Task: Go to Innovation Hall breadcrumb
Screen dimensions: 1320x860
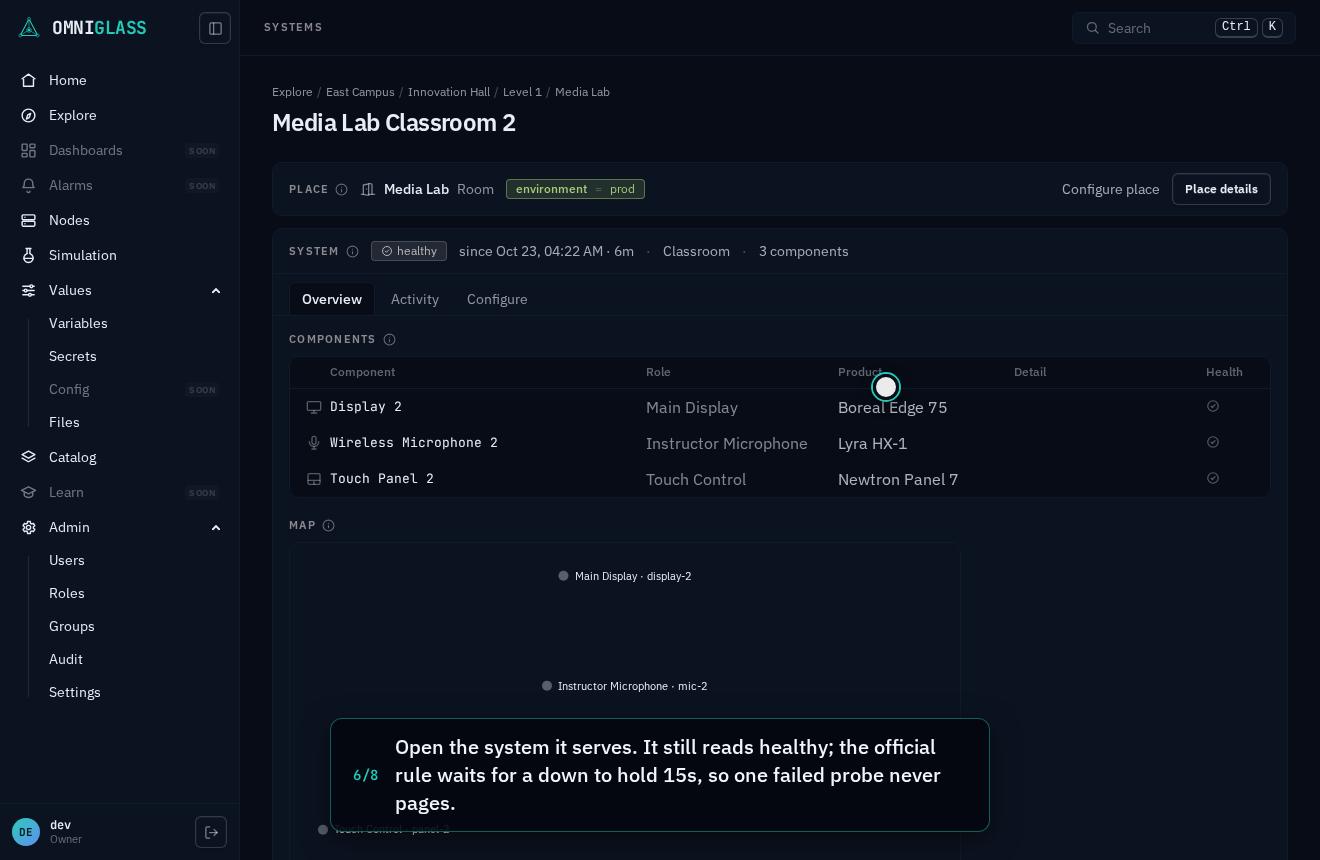Action: 449,92
